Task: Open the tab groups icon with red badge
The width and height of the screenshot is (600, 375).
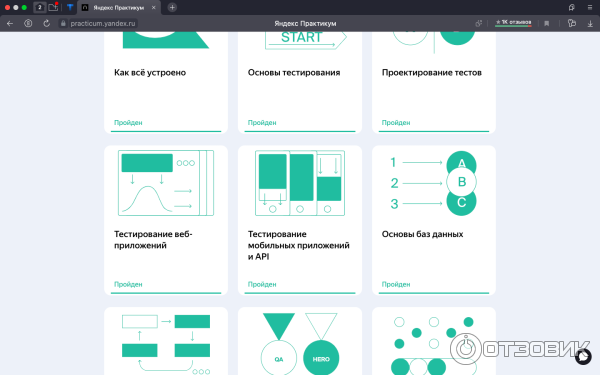Action: 53,7
